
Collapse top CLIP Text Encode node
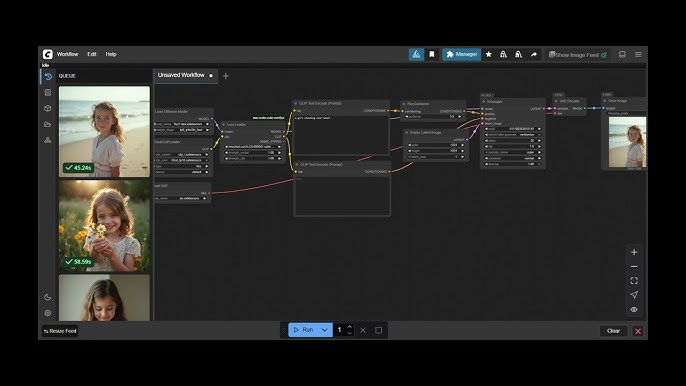[x=296, y=104]
